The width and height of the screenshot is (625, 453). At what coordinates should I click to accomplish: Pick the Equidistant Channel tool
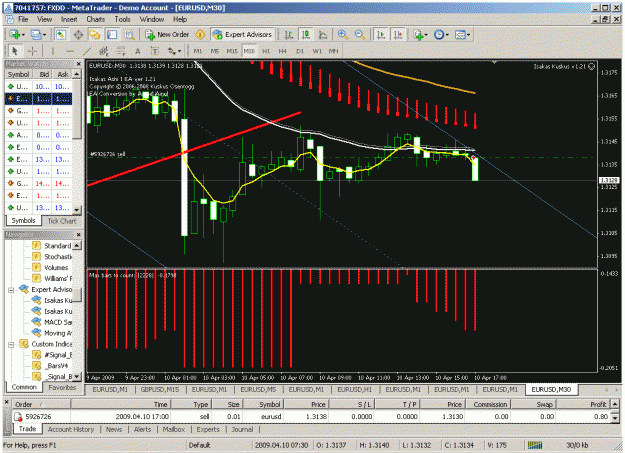tap(104, 51)
